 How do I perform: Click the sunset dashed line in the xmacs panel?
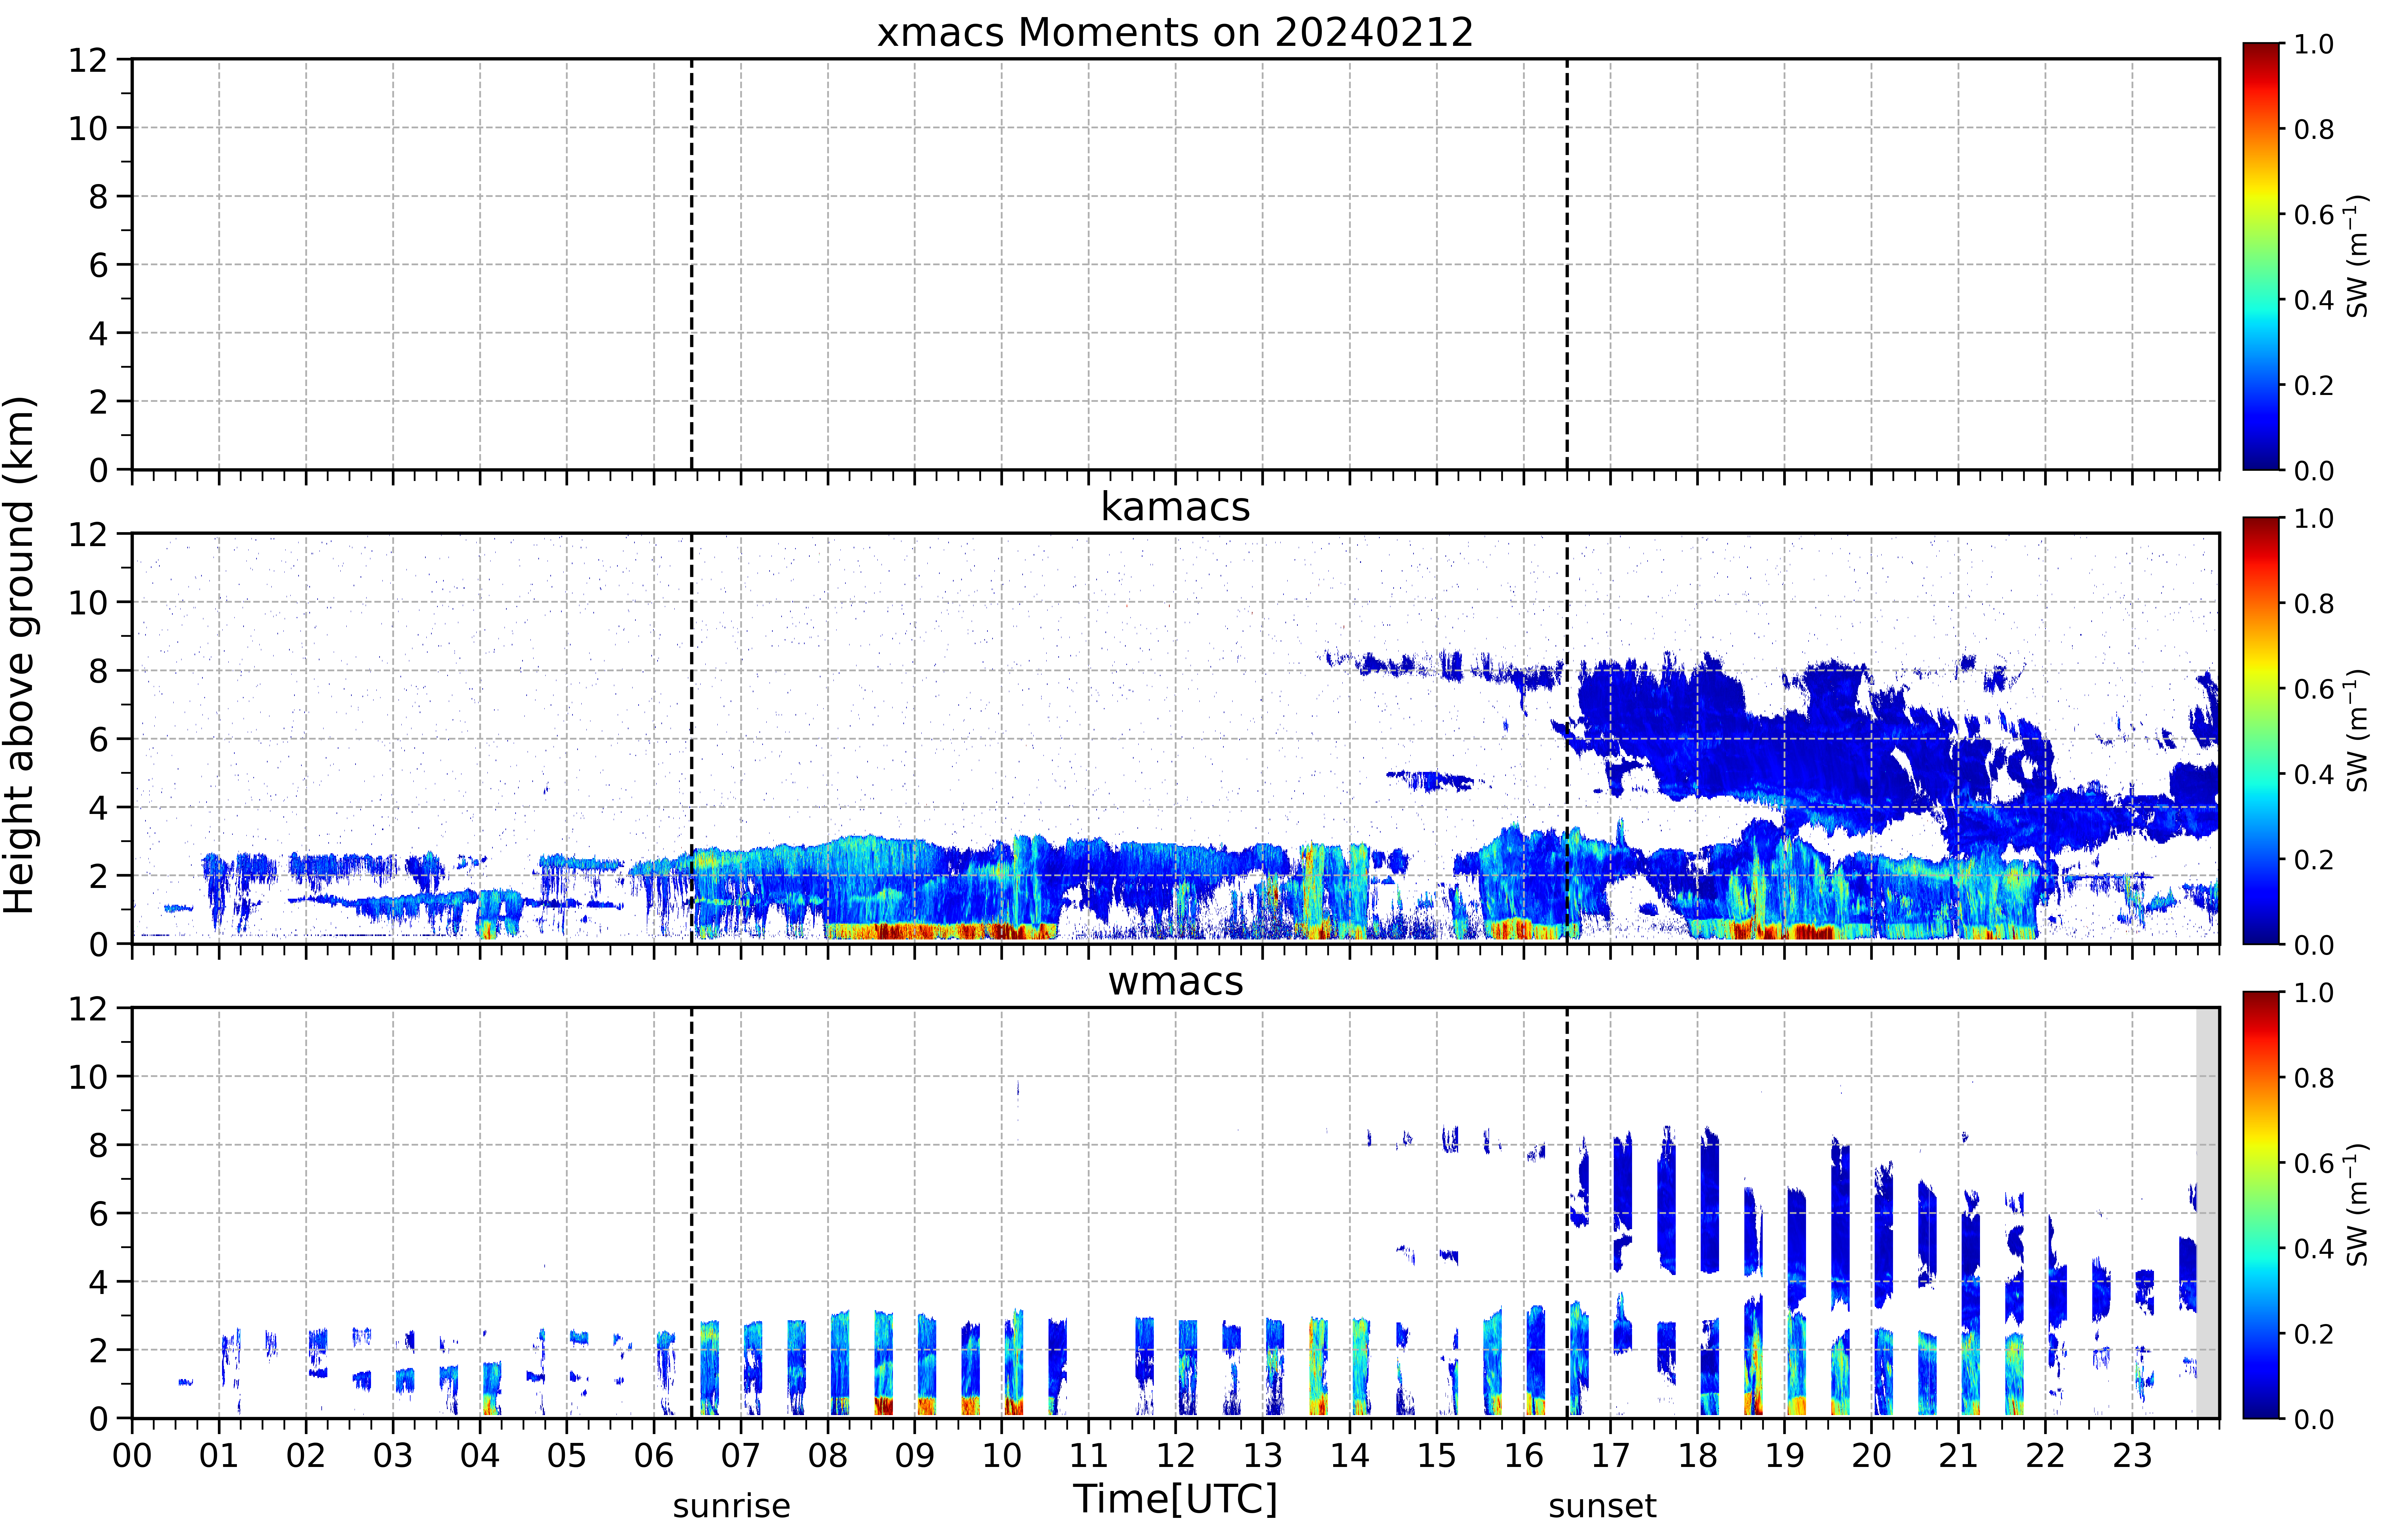(x=1567, y=264)
